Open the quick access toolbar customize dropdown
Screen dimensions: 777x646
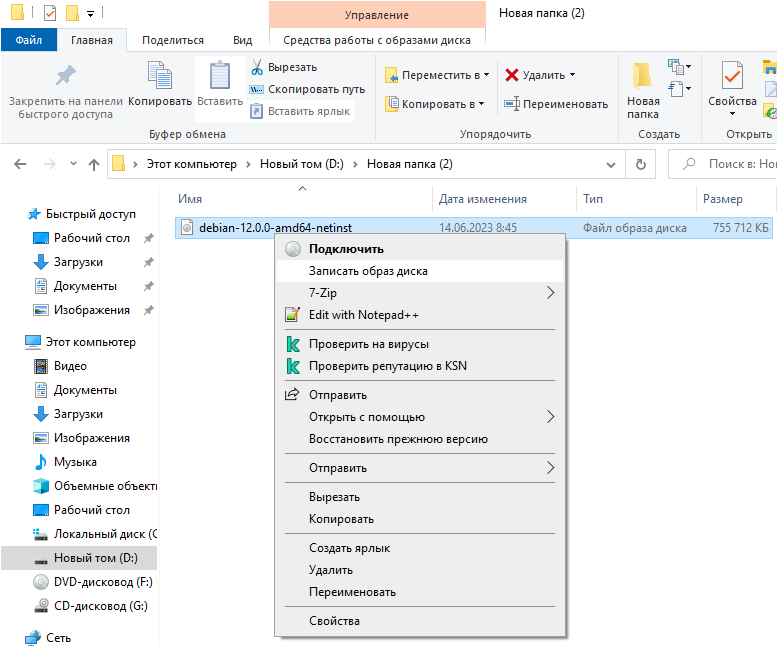coord(91,14)
